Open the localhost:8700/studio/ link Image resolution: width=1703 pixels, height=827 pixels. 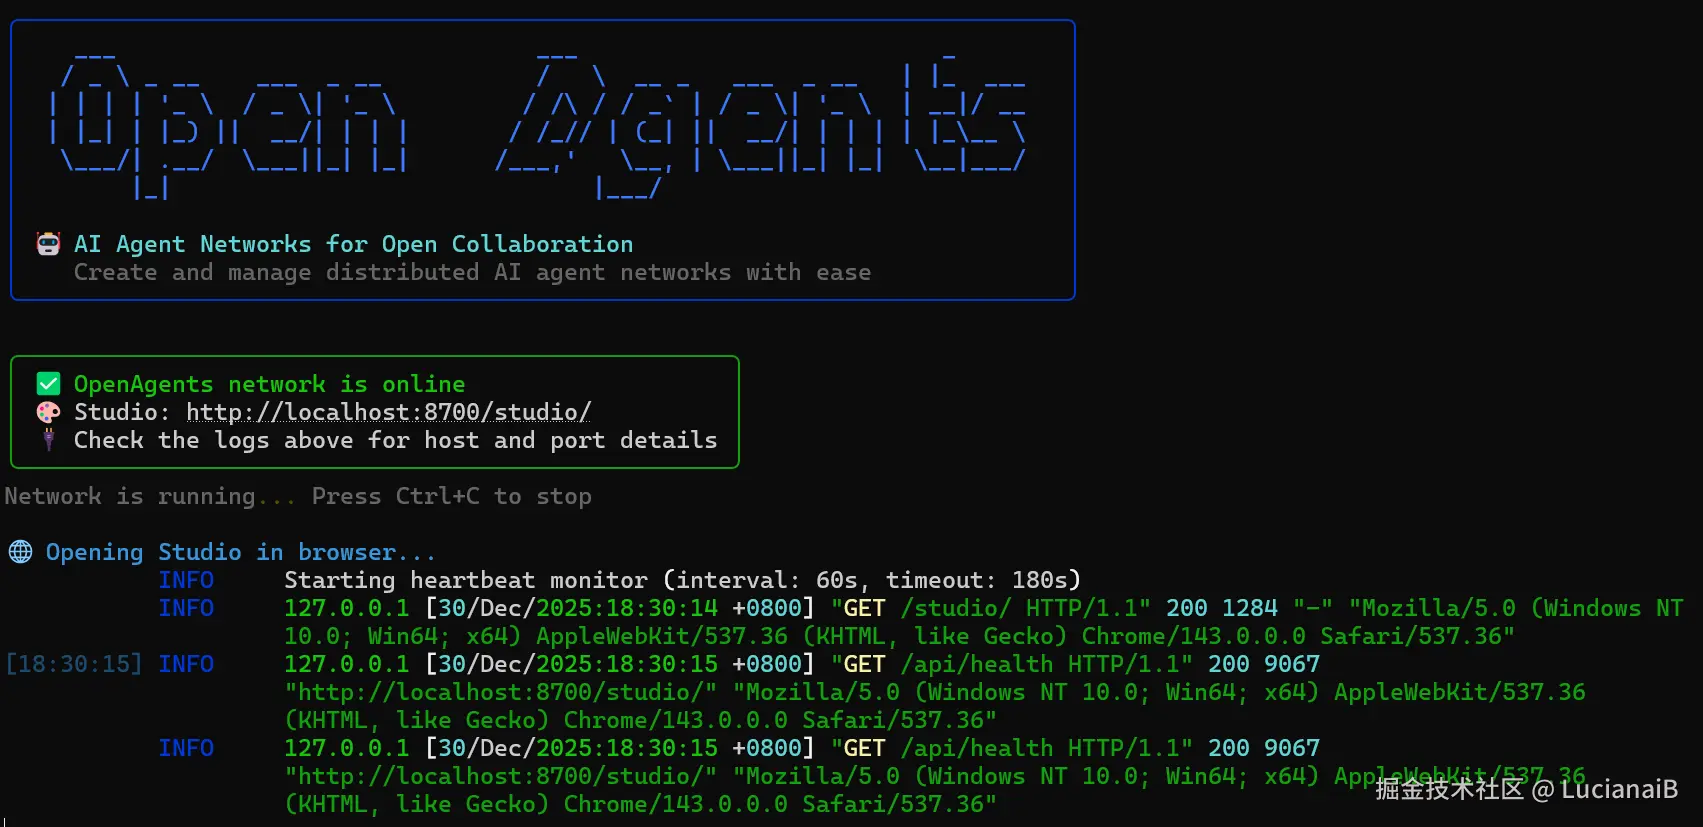[388, 412]
